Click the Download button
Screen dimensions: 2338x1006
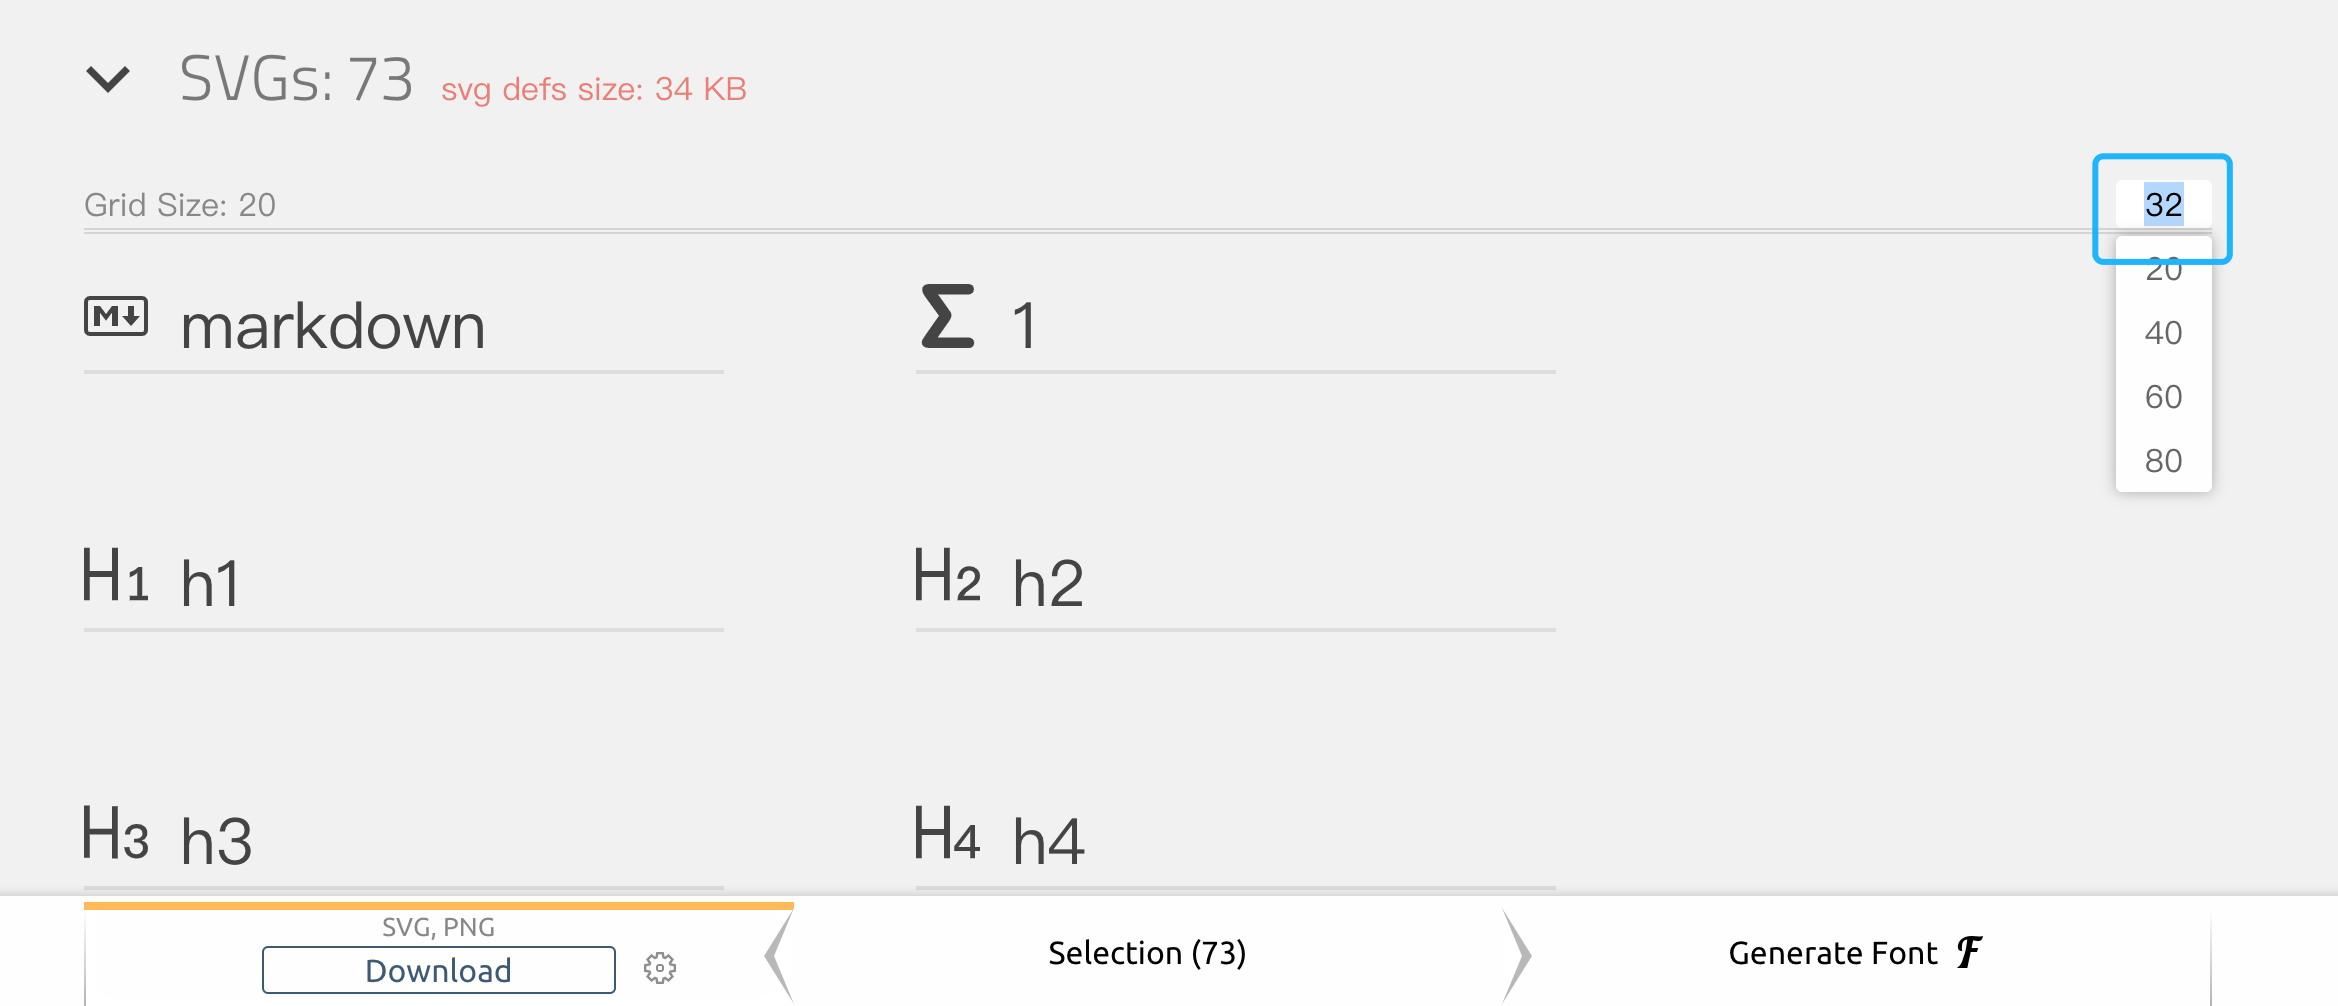[438, 970]
